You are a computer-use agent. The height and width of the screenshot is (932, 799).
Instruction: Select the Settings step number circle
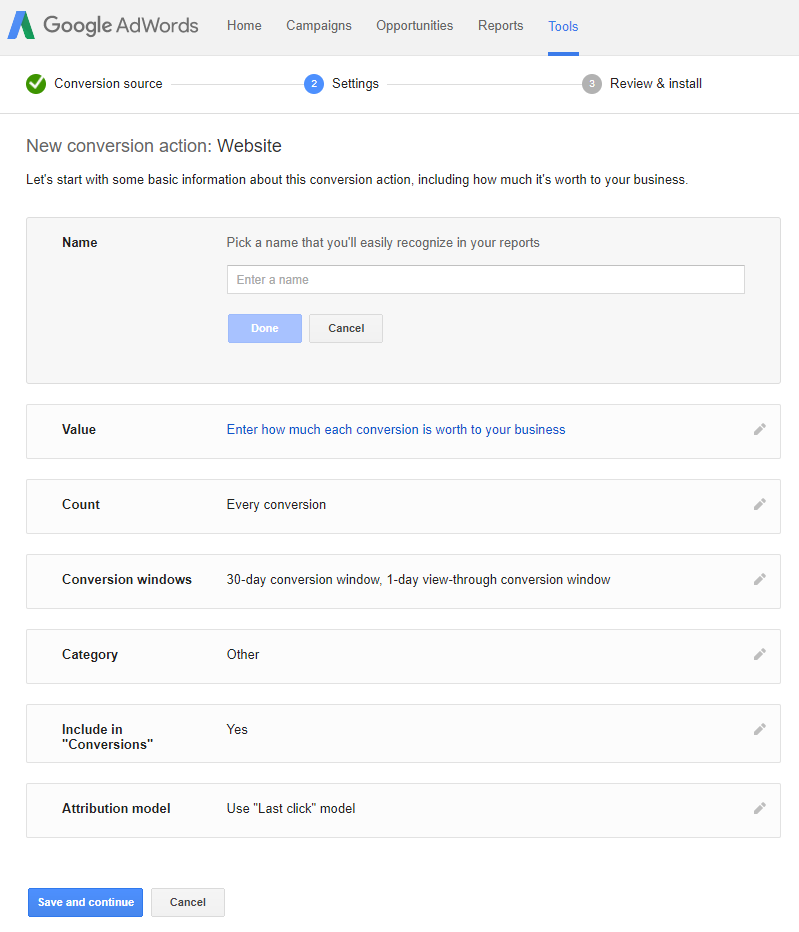[x=314, y=84]
